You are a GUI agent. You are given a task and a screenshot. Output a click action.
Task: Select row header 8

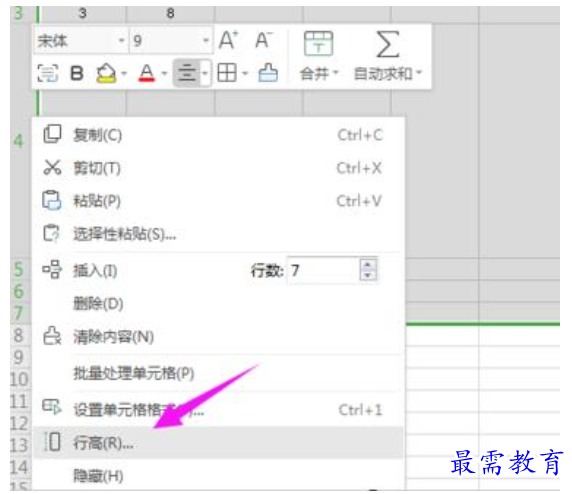(19, 335)
